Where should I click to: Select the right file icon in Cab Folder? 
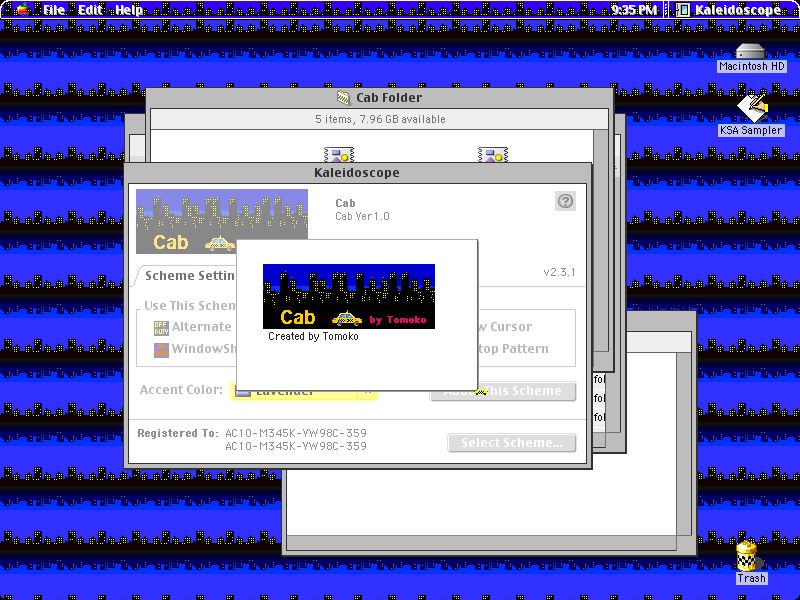pos(492,155)
